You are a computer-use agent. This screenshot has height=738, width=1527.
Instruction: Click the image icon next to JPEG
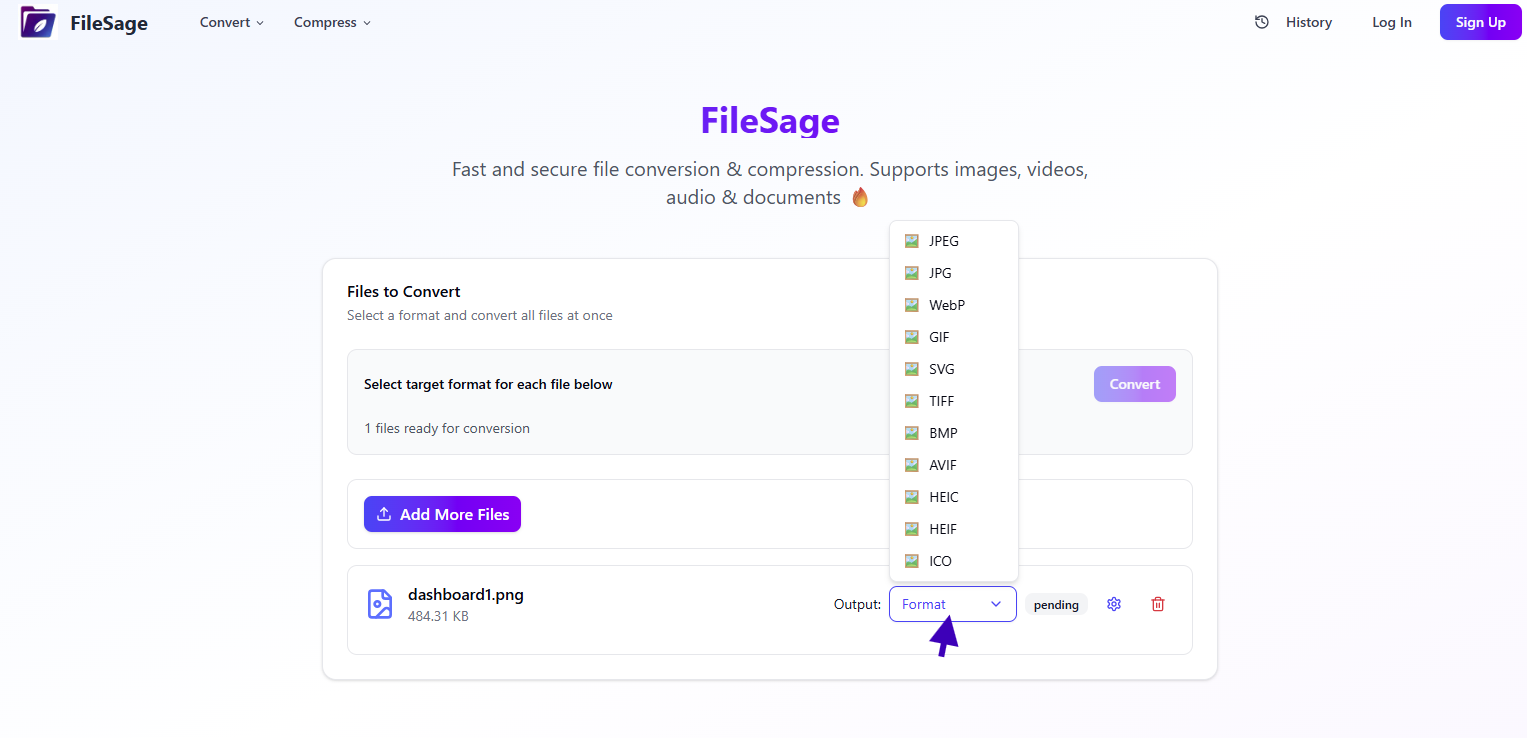click(x=911, y=241)
